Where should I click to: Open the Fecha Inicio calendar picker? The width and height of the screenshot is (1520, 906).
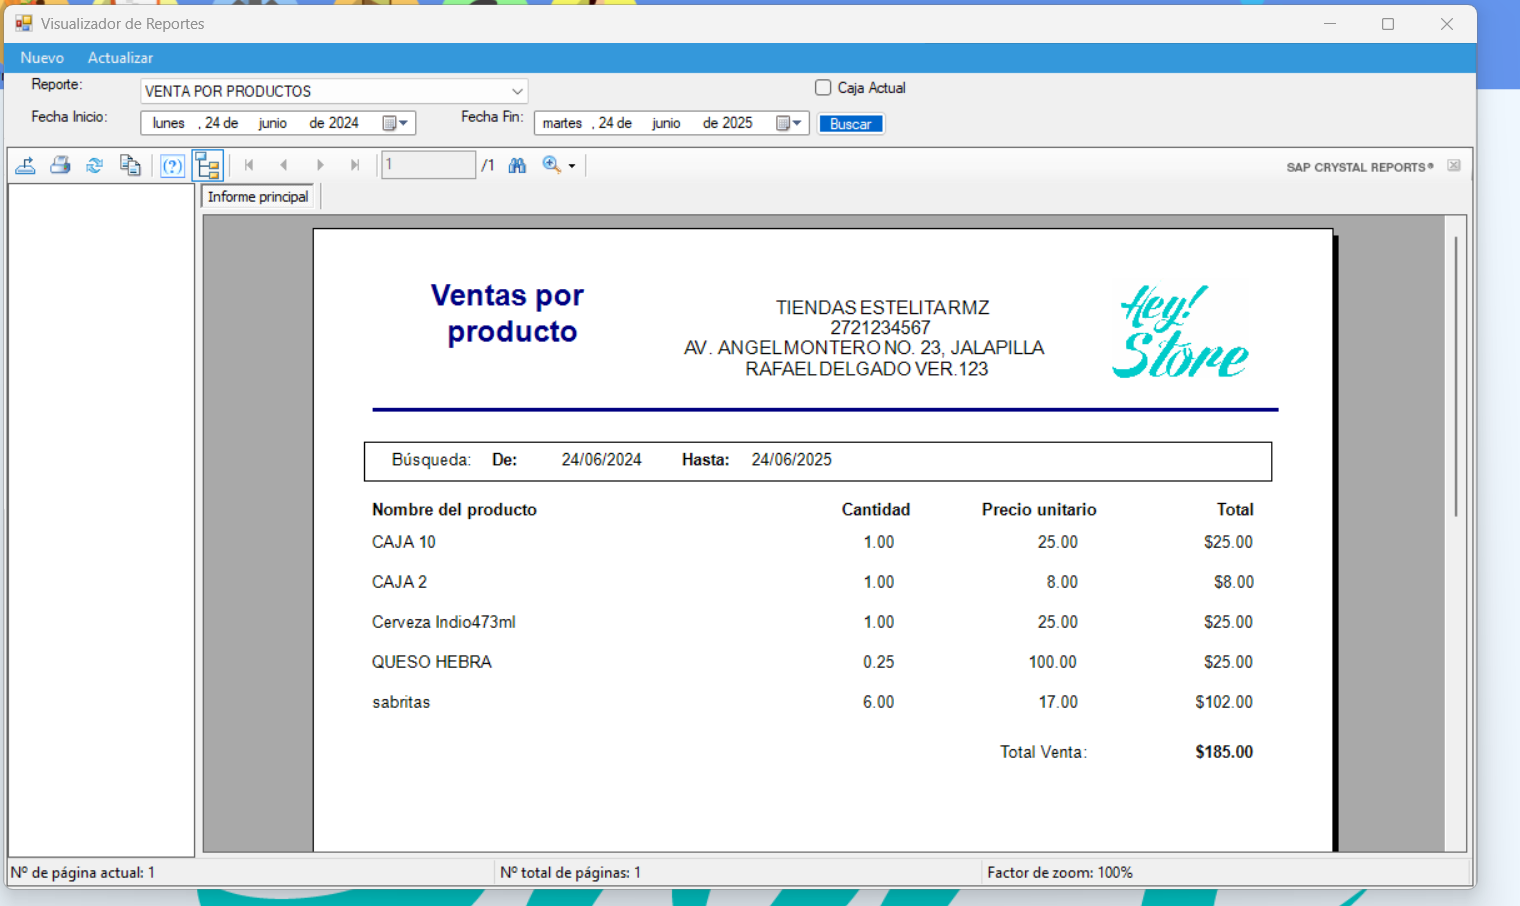(x=396, y=123)
